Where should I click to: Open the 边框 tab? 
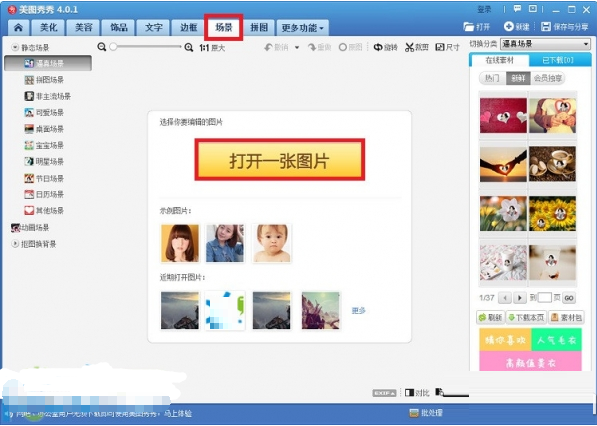coord(188,28)
